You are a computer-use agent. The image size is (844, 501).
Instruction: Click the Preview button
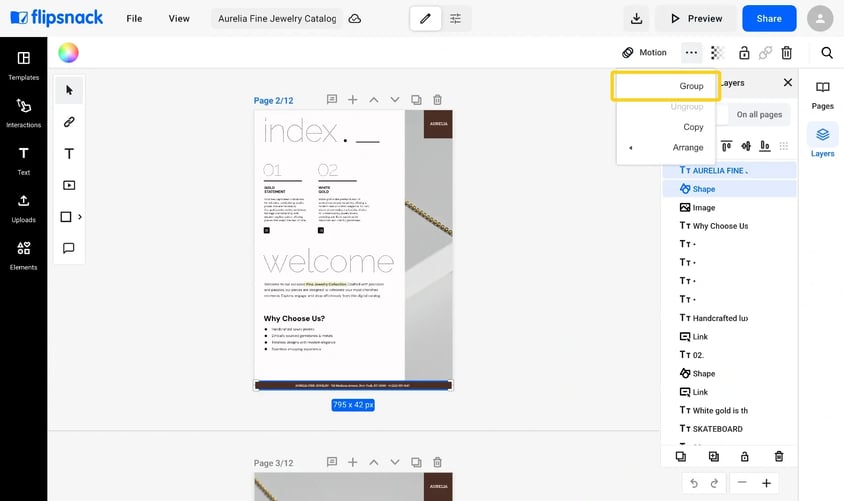696,18
